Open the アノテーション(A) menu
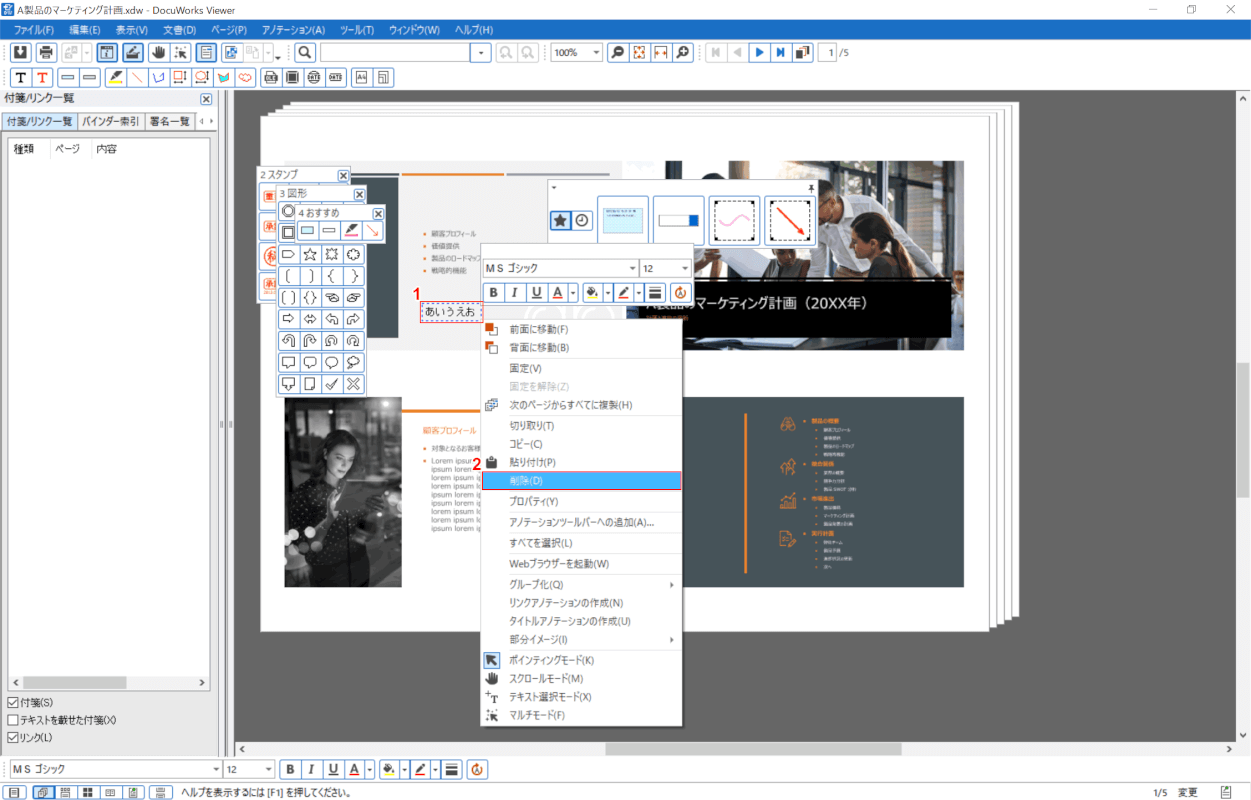The height and width of the screenshot is (800, 1251). (293, 30)
